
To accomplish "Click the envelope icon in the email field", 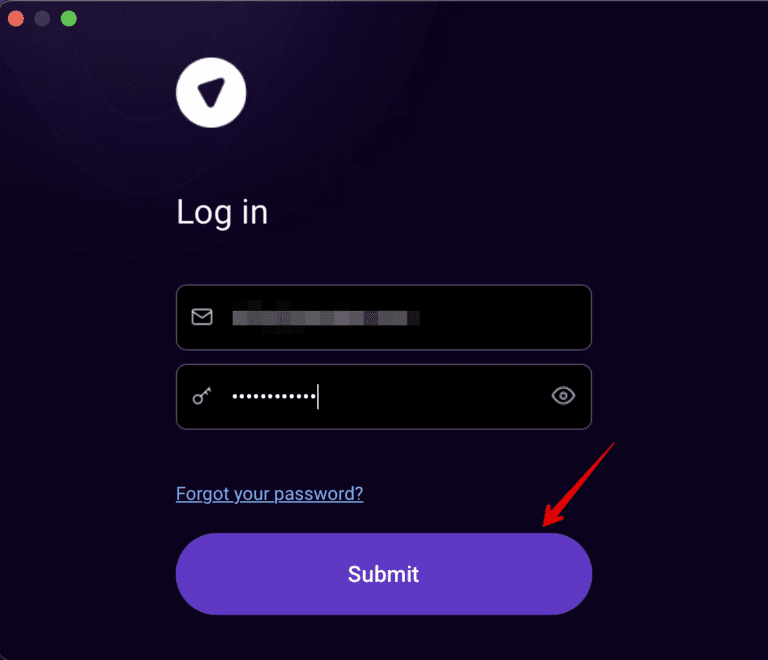I will 202,317.
